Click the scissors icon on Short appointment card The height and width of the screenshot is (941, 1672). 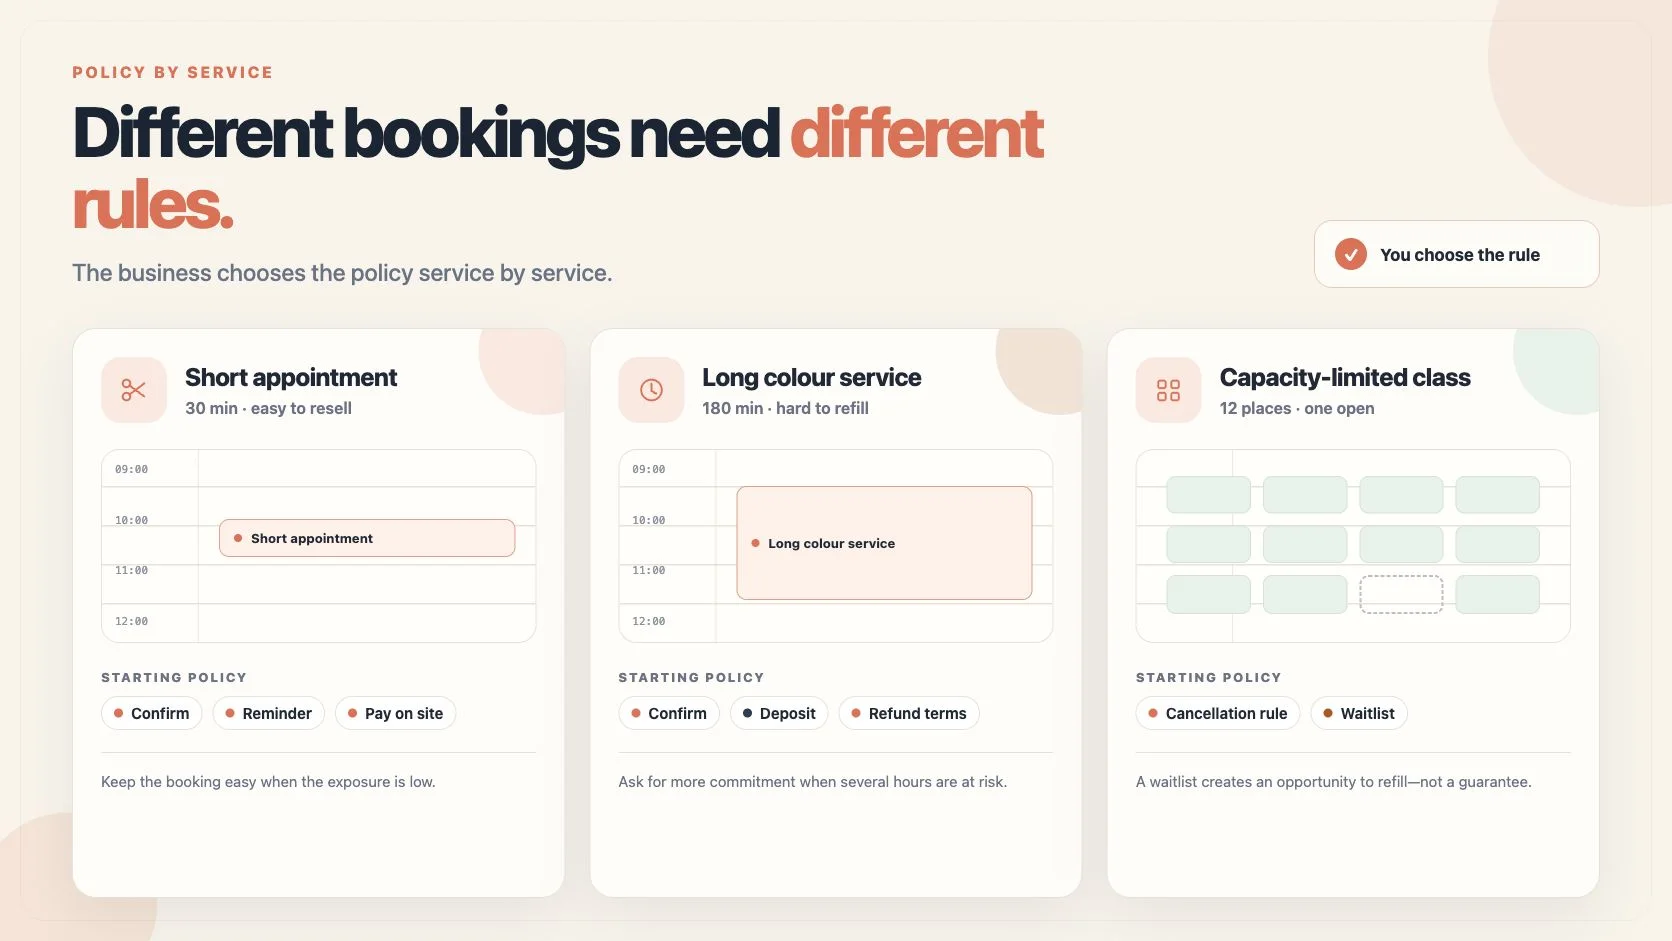(x=134, y=390)
